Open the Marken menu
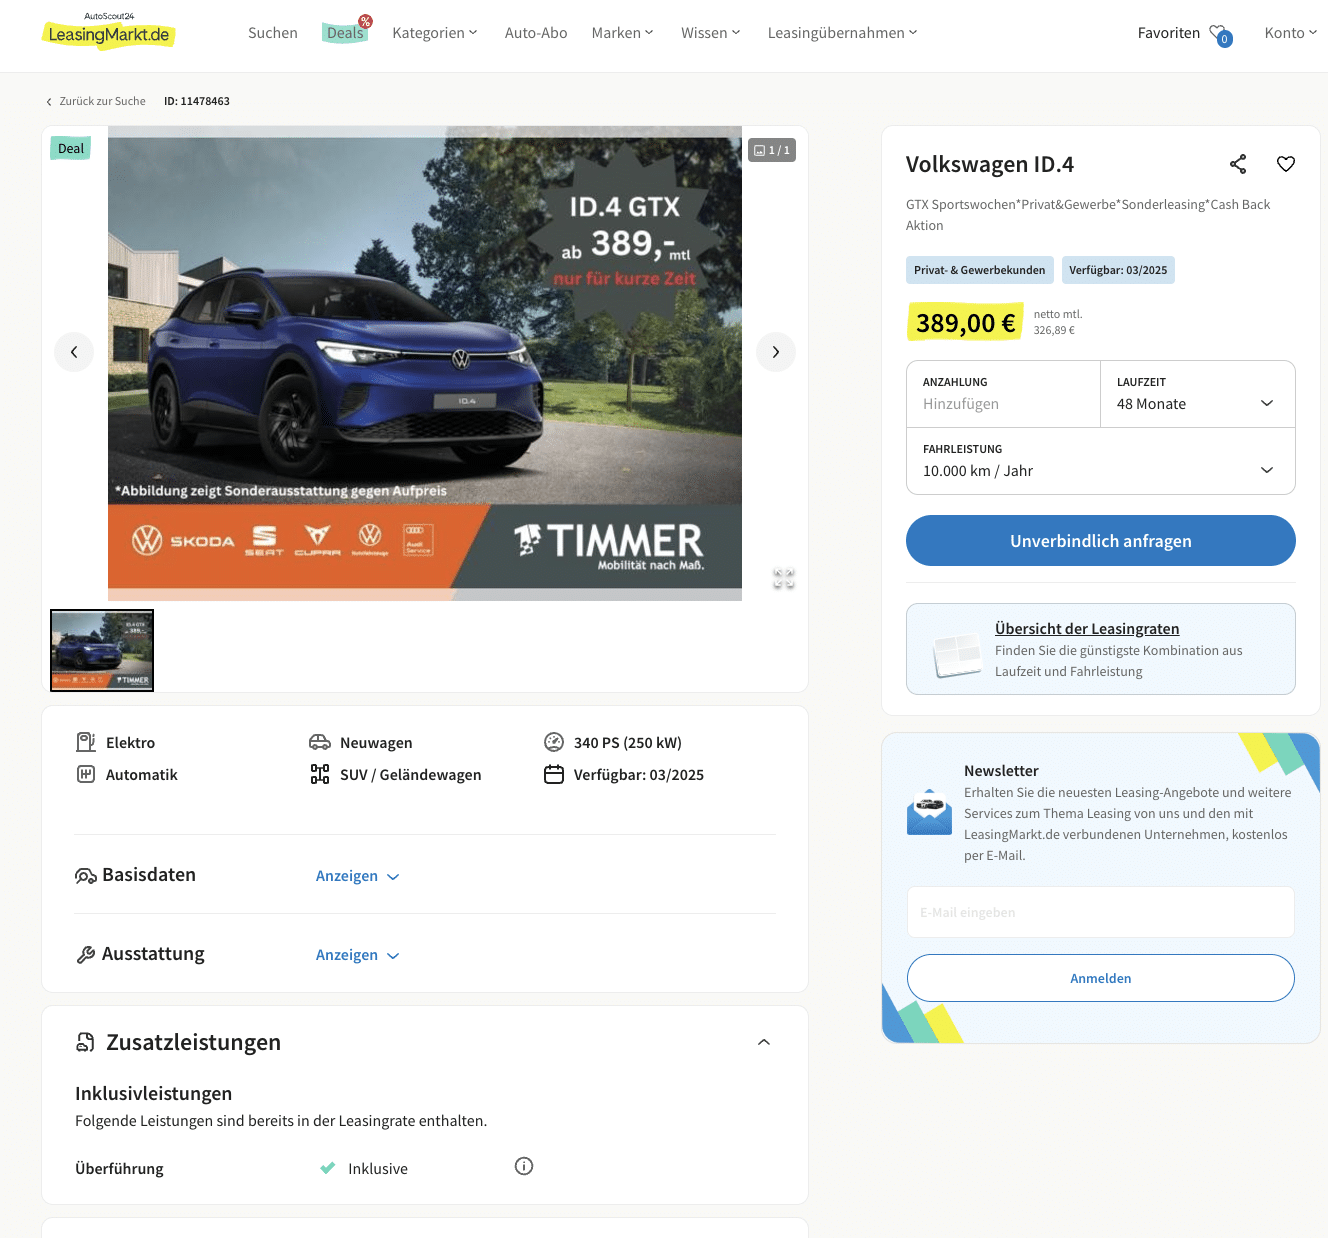This screenshot has height=1238, width=1328. [x=622, y=33]
